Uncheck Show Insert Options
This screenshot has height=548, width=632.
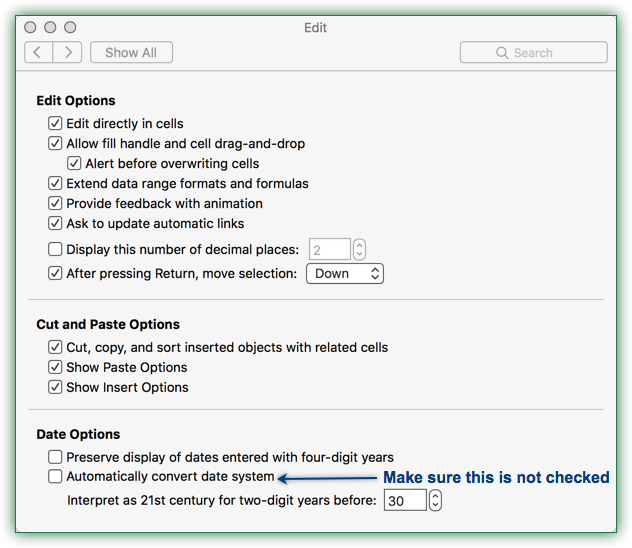coord(55,387)
